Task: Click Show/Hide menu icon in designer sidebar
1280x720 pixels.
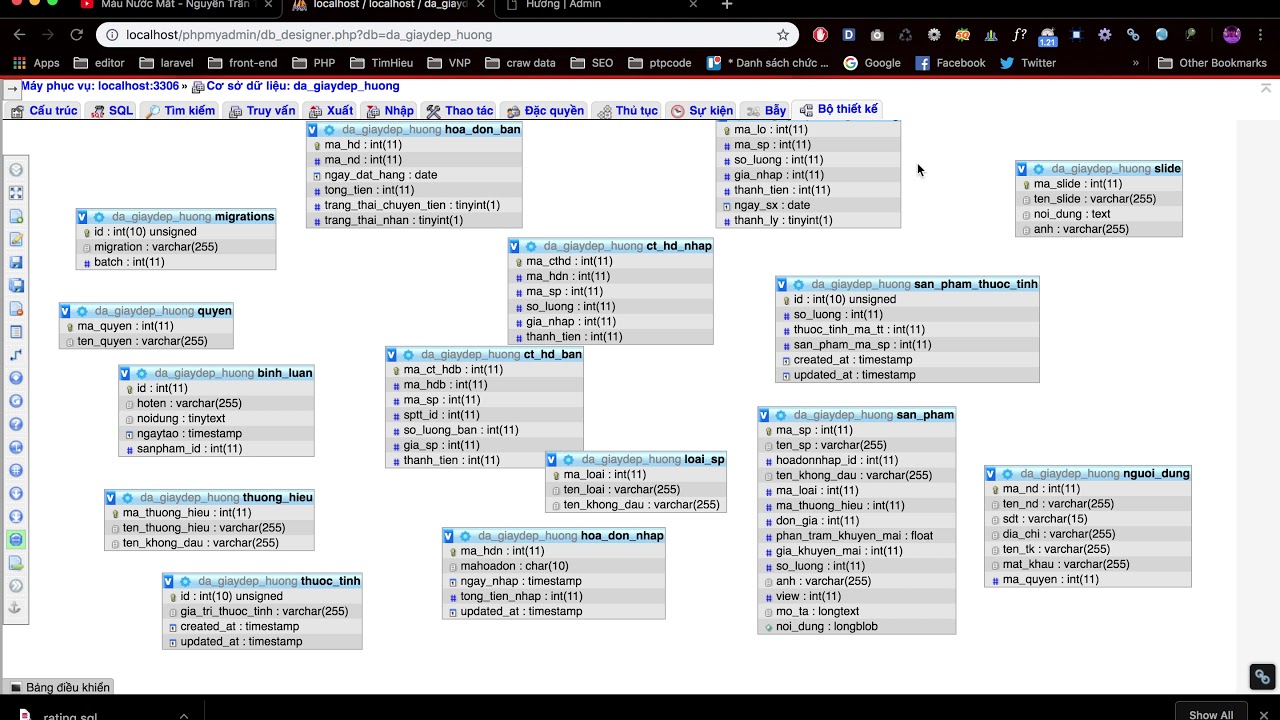Action: (x=16, y=170)
